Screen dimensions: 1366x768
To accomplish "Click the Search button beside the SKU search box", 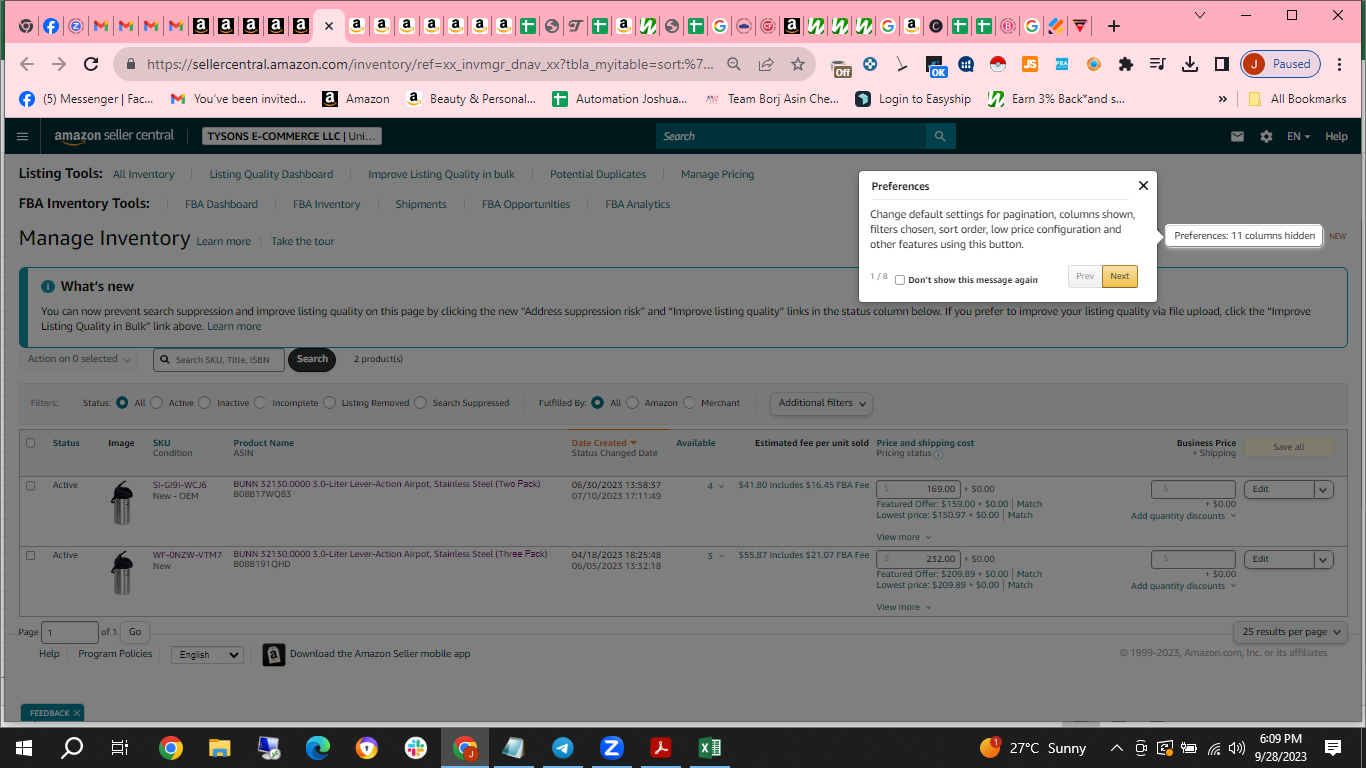I will 312,359.
